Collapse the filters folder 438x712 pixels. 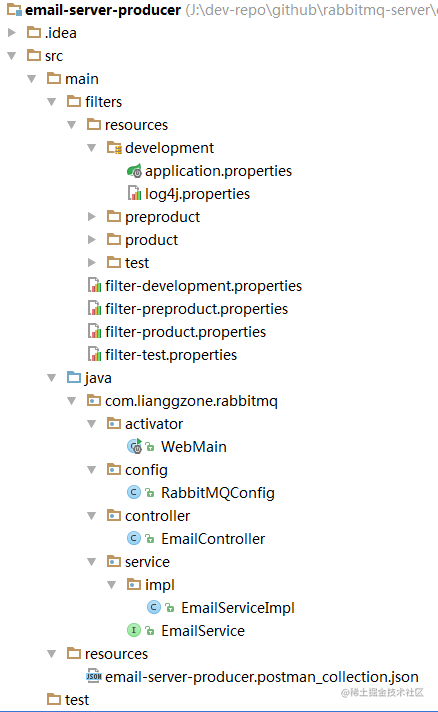point(52,102)
